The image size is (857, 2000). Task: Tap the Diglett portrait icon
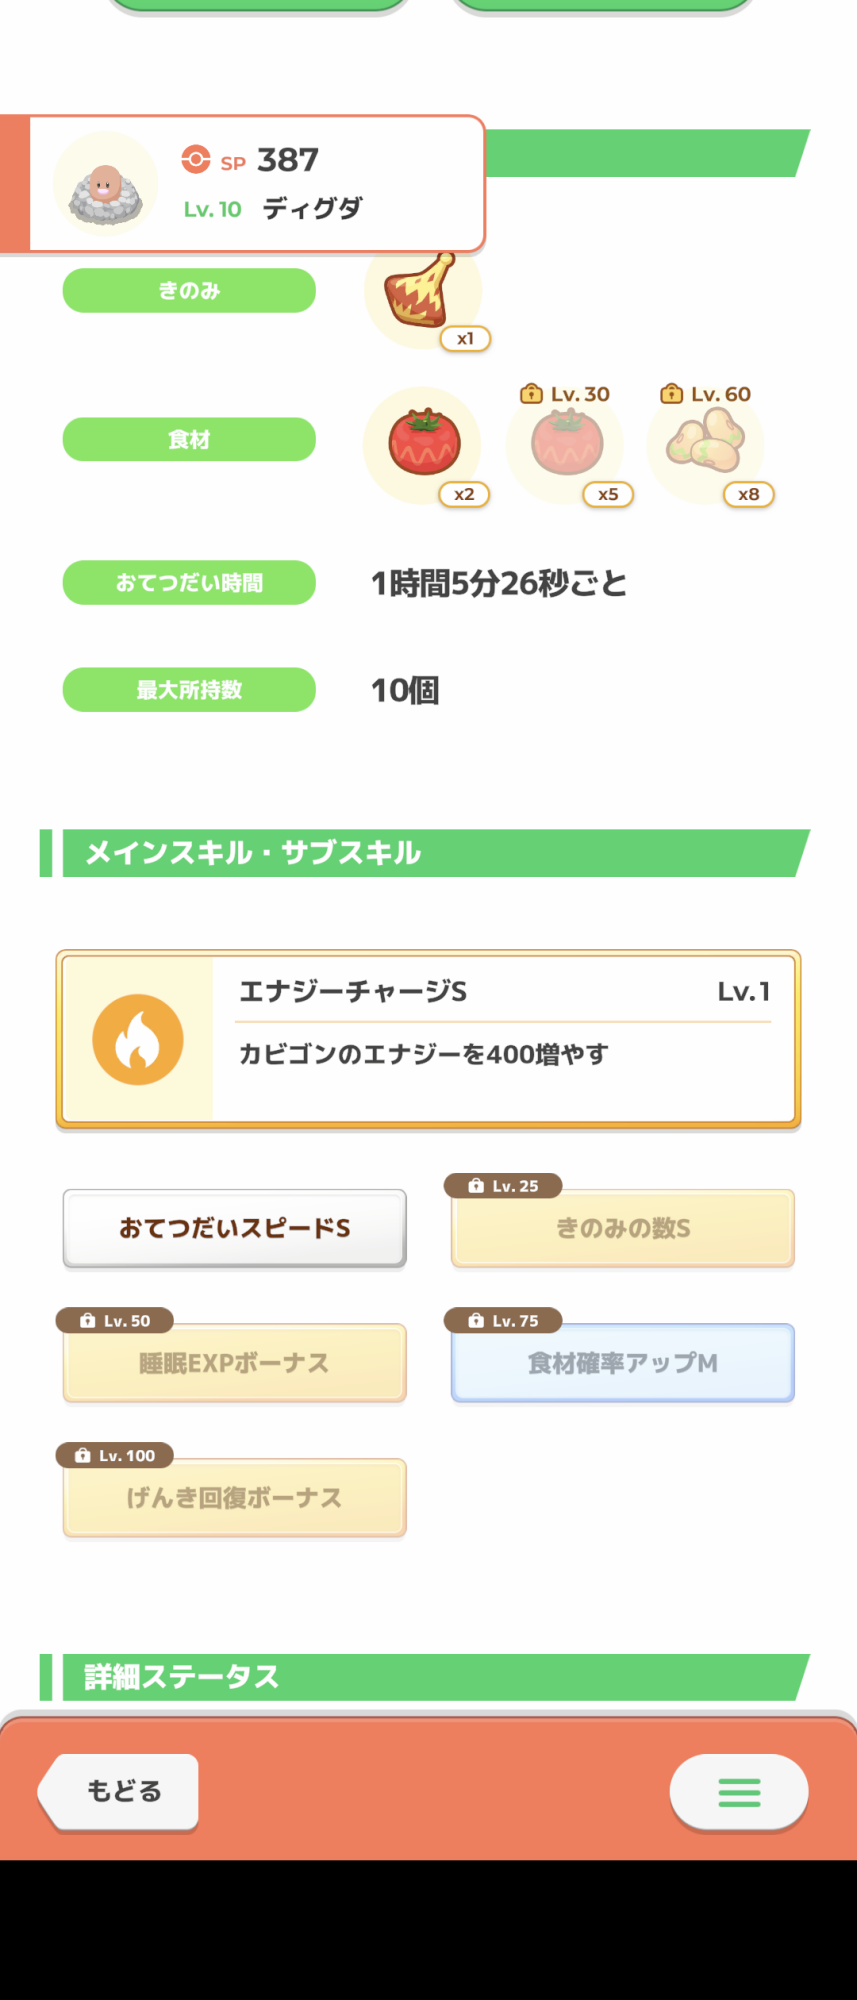(106, 184)
